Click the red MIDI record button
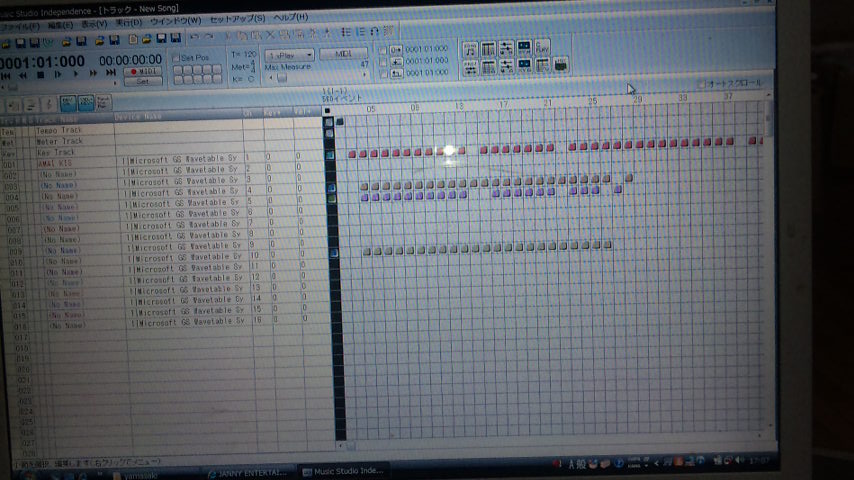The height and width of the screenshot is (480, 854). [143, 72]
